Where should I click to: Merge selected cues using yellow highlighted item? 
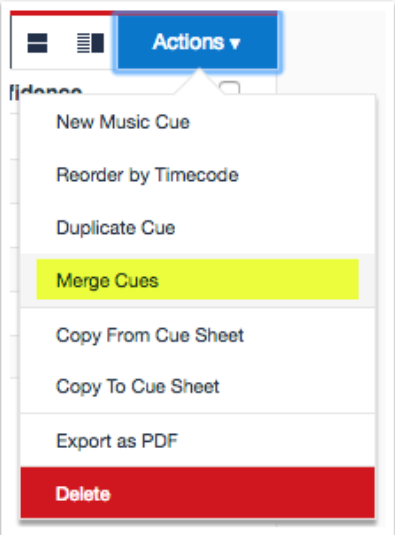[x=198, y=279]
